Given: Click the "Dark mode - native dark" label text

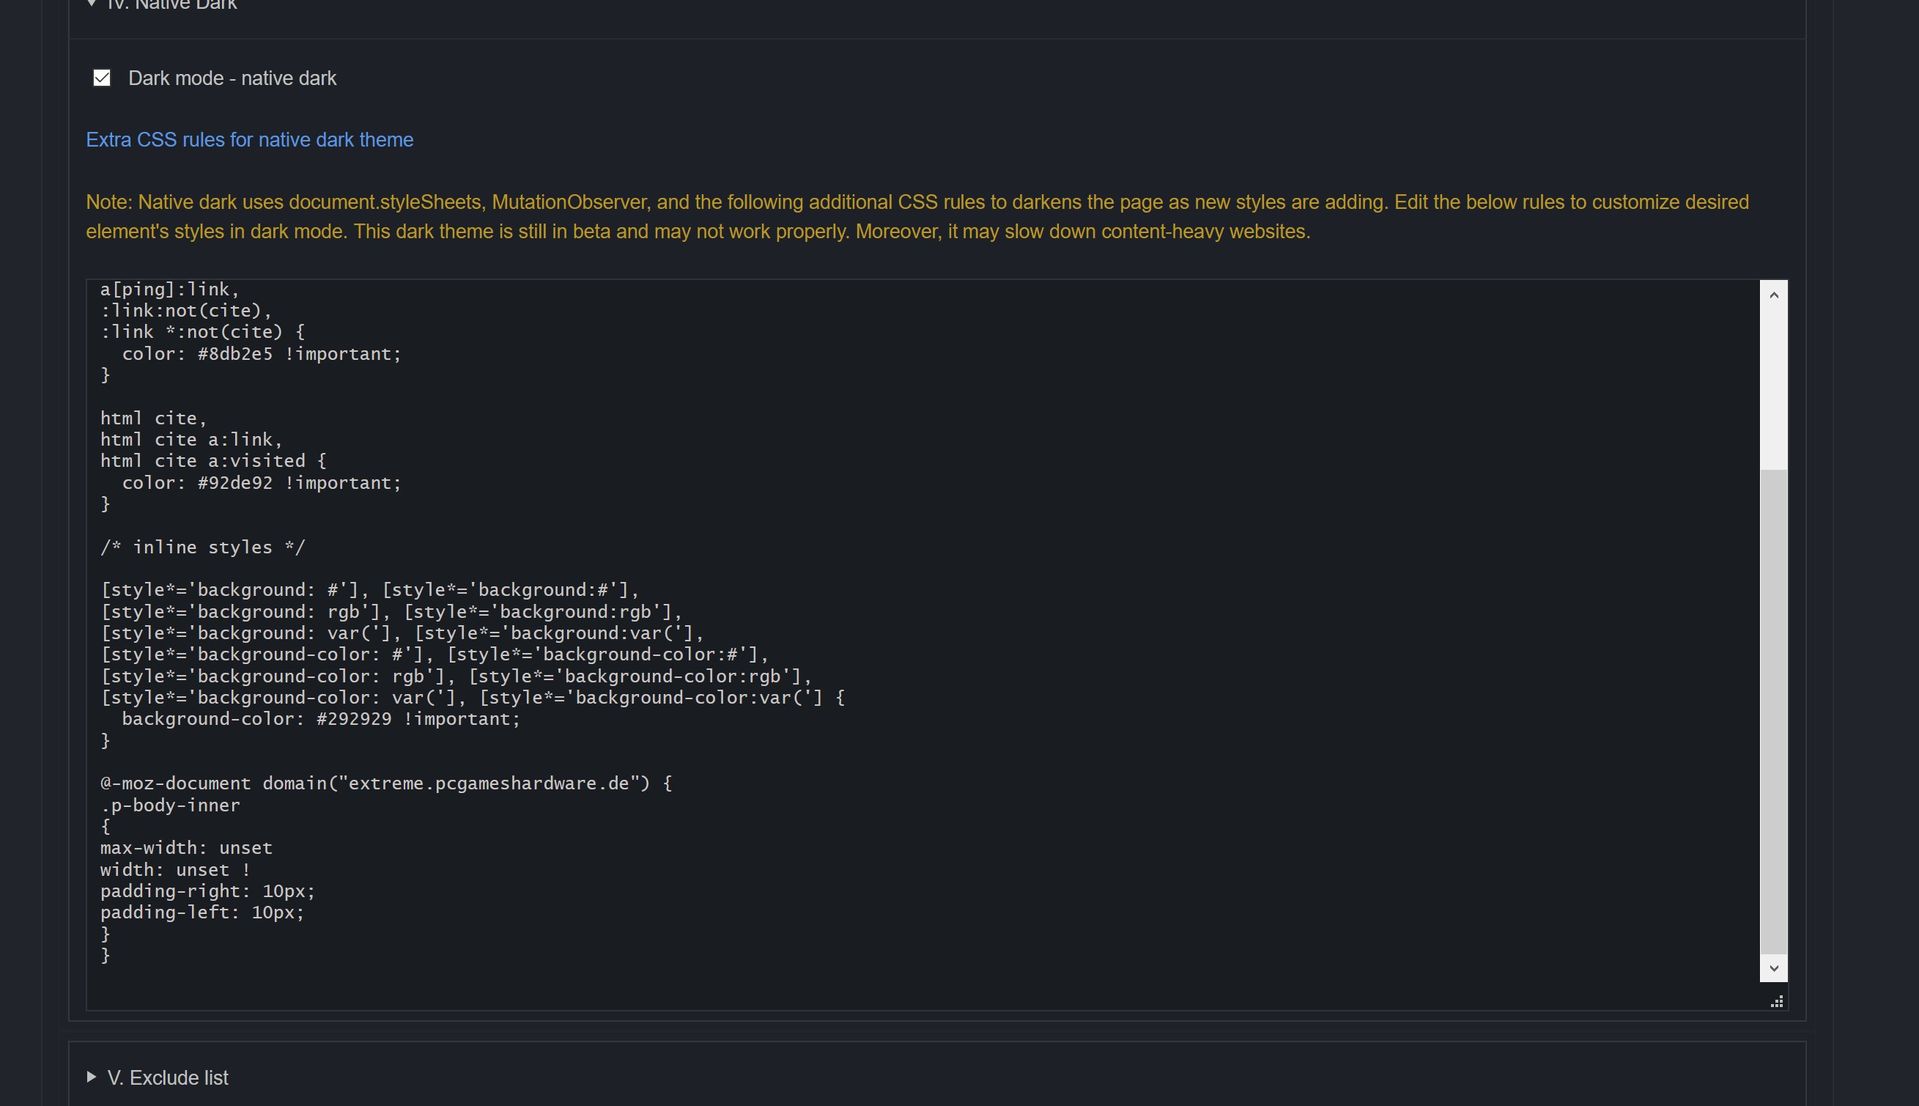Looking at the screenshot, I should click(232, 79).
